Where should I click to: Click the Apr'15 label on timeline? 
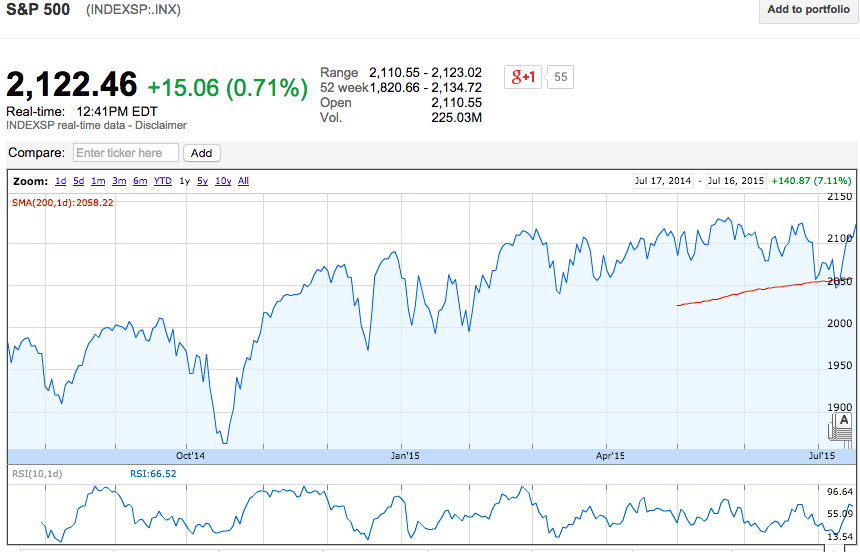pyautogui.click(x=610, y=456)
